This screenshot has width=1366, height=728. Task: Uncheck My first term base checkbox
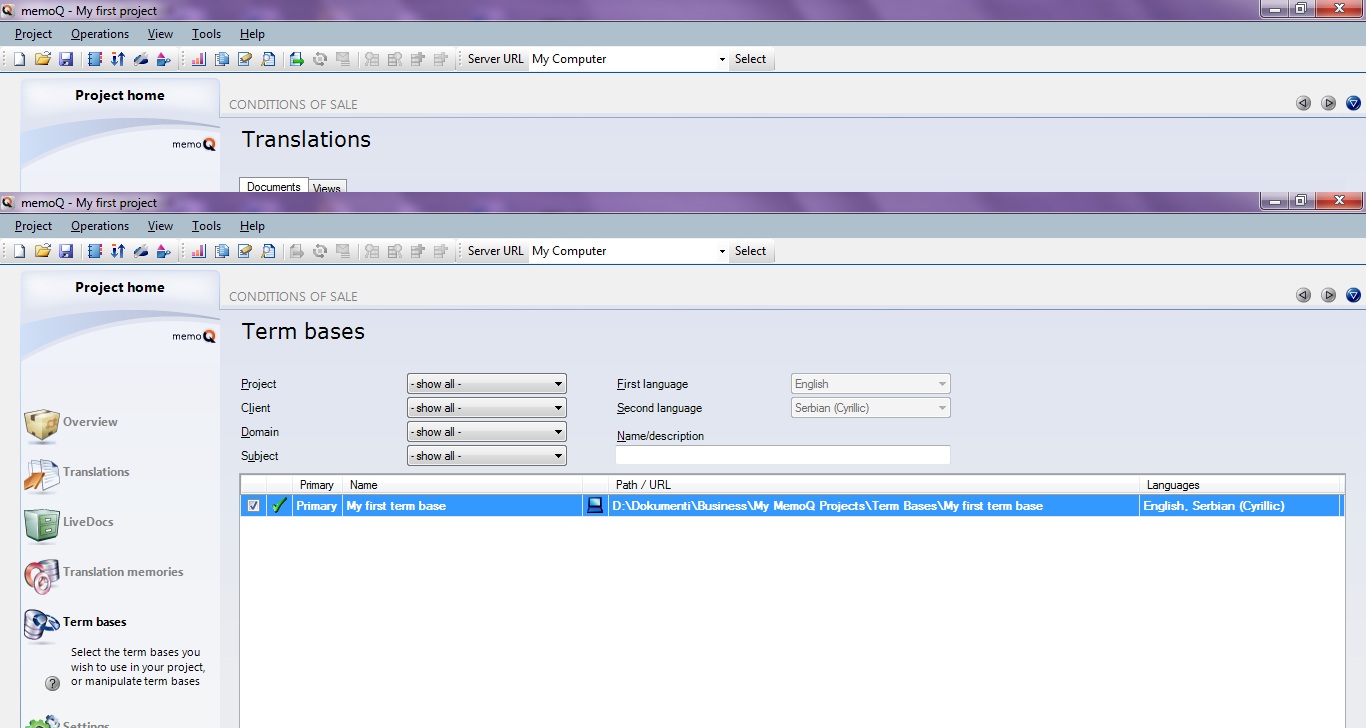click(253, 506)
